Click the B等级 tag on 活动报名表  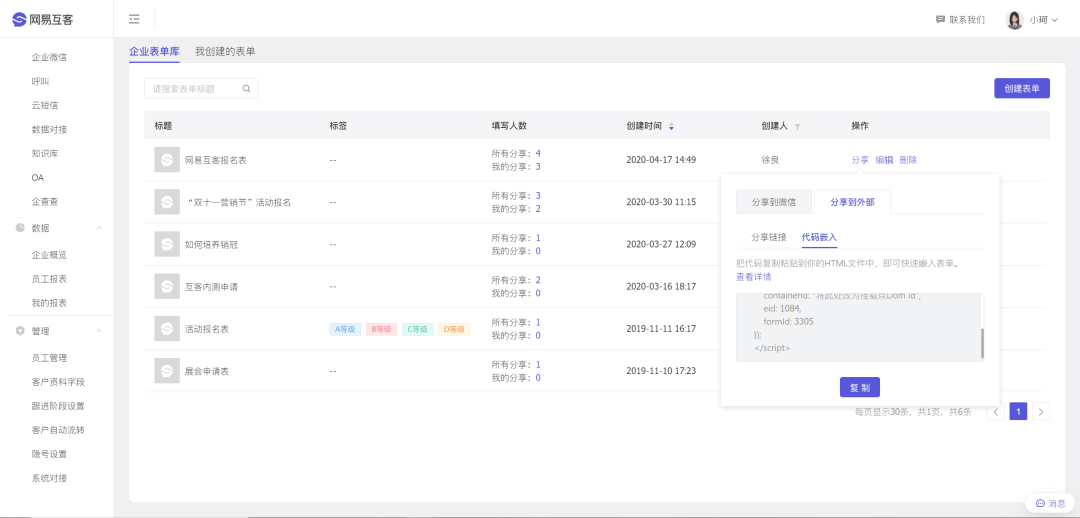382,329
